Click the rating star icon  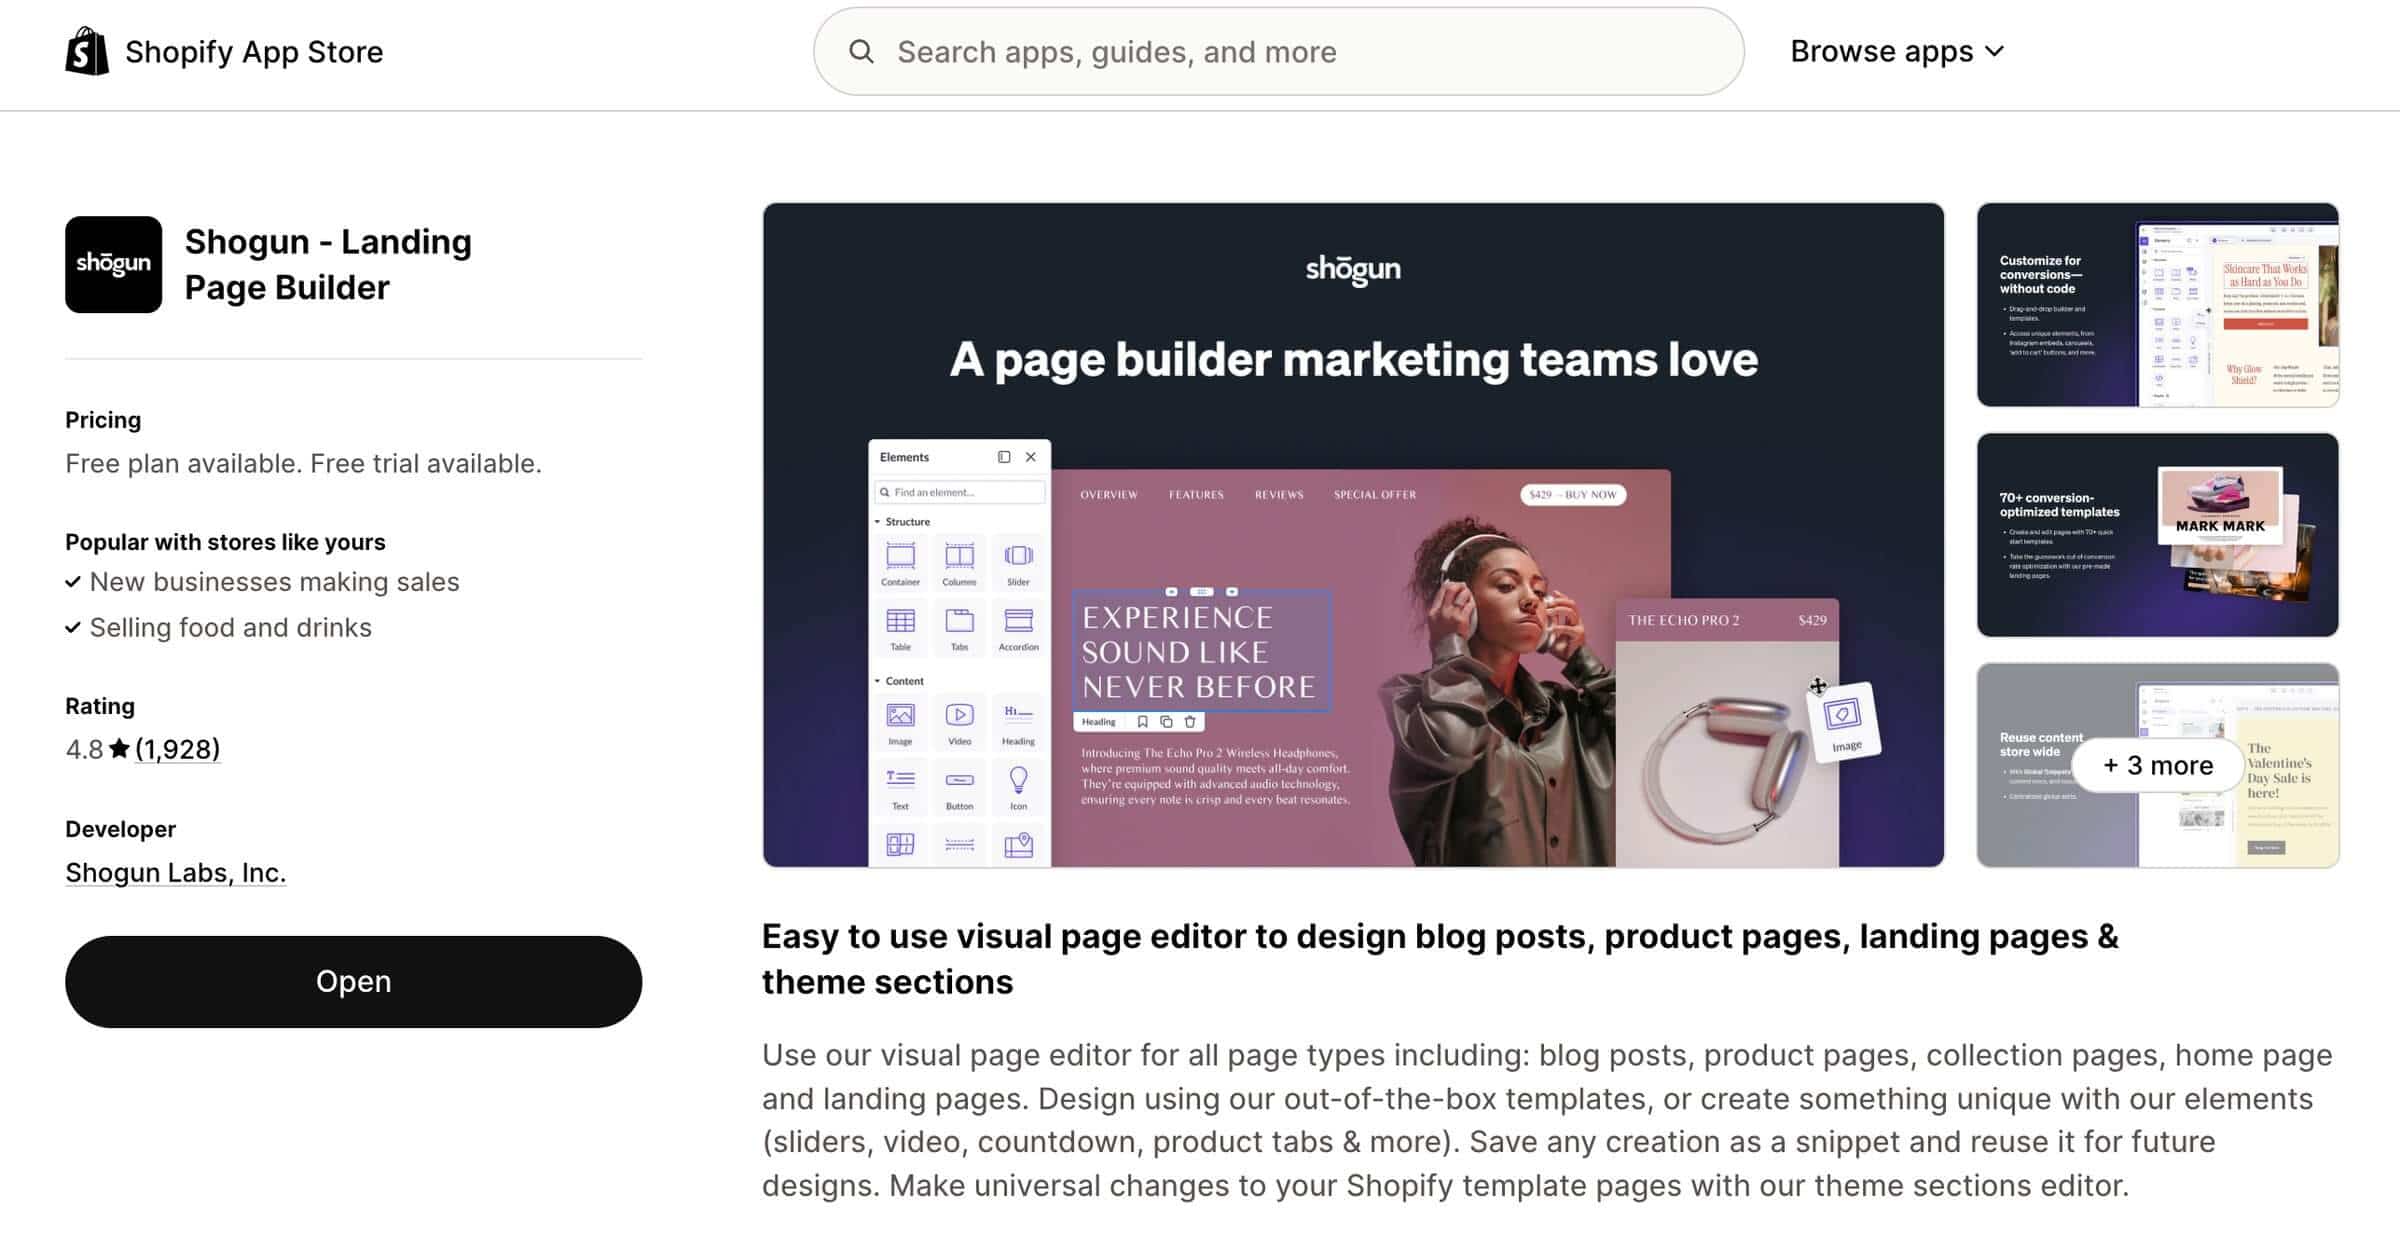119,748
